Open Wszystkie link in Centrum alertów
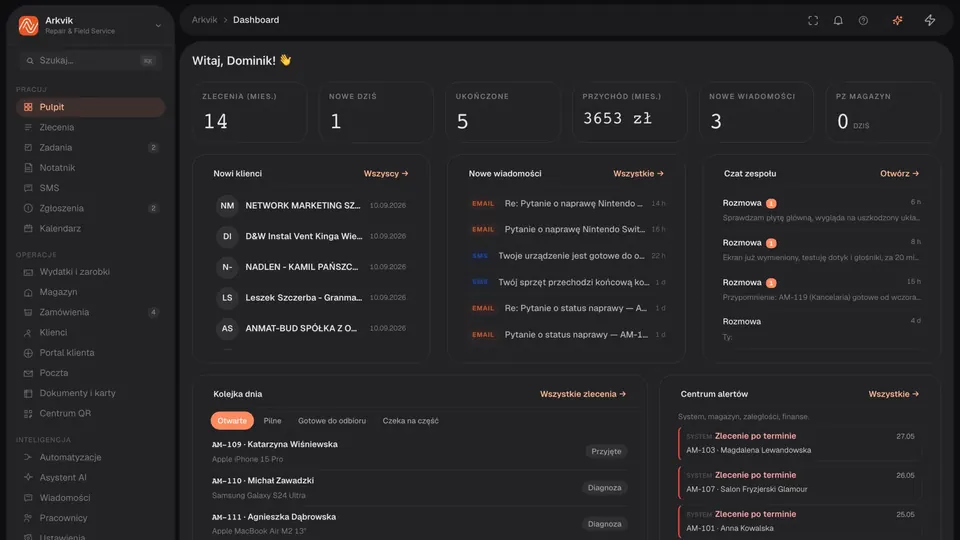 [x=893, y=394]
